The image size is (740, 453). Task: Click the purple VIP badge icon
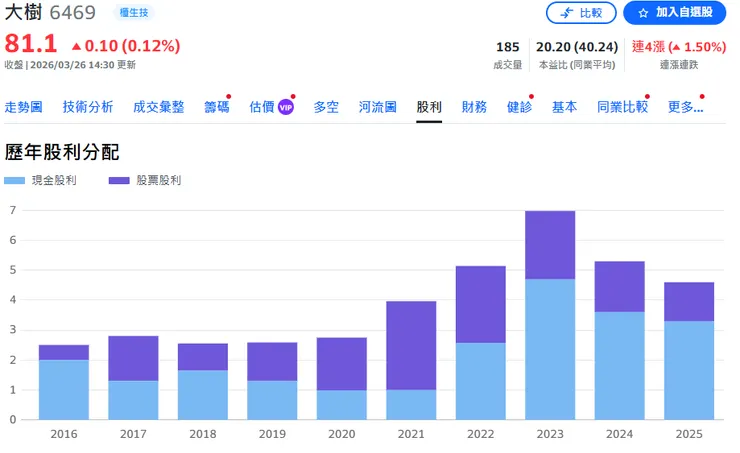(x=286, y=108)
